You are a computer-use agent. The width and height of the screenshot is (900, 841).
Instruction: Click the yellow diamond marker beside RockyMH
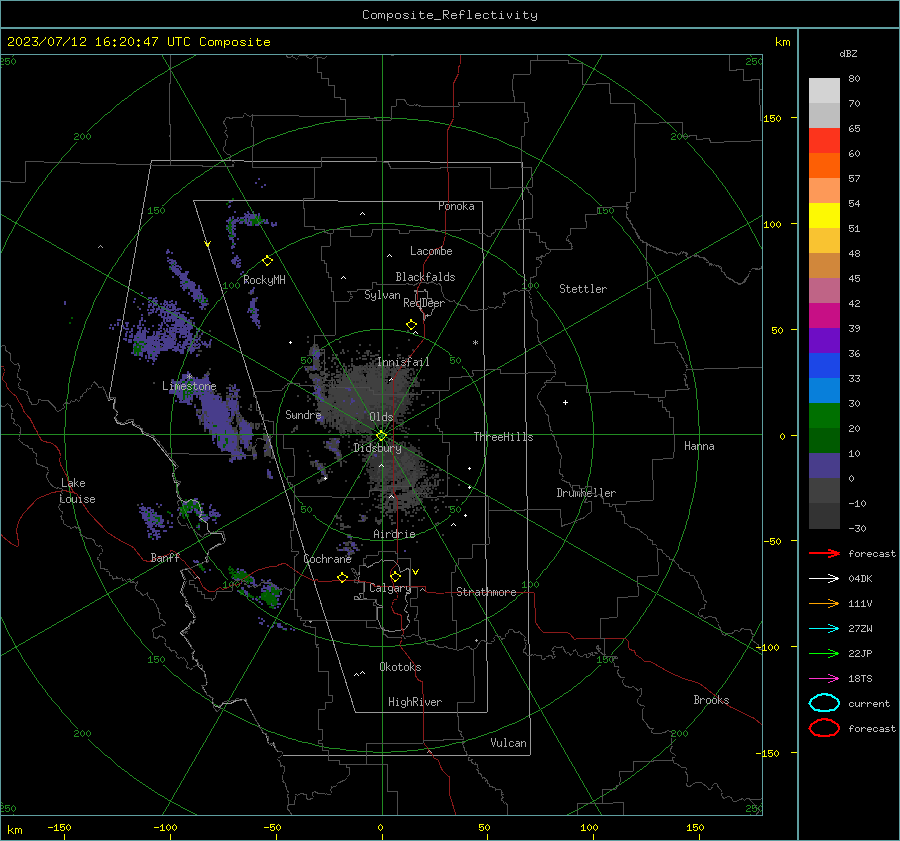(x=267, y=261)
